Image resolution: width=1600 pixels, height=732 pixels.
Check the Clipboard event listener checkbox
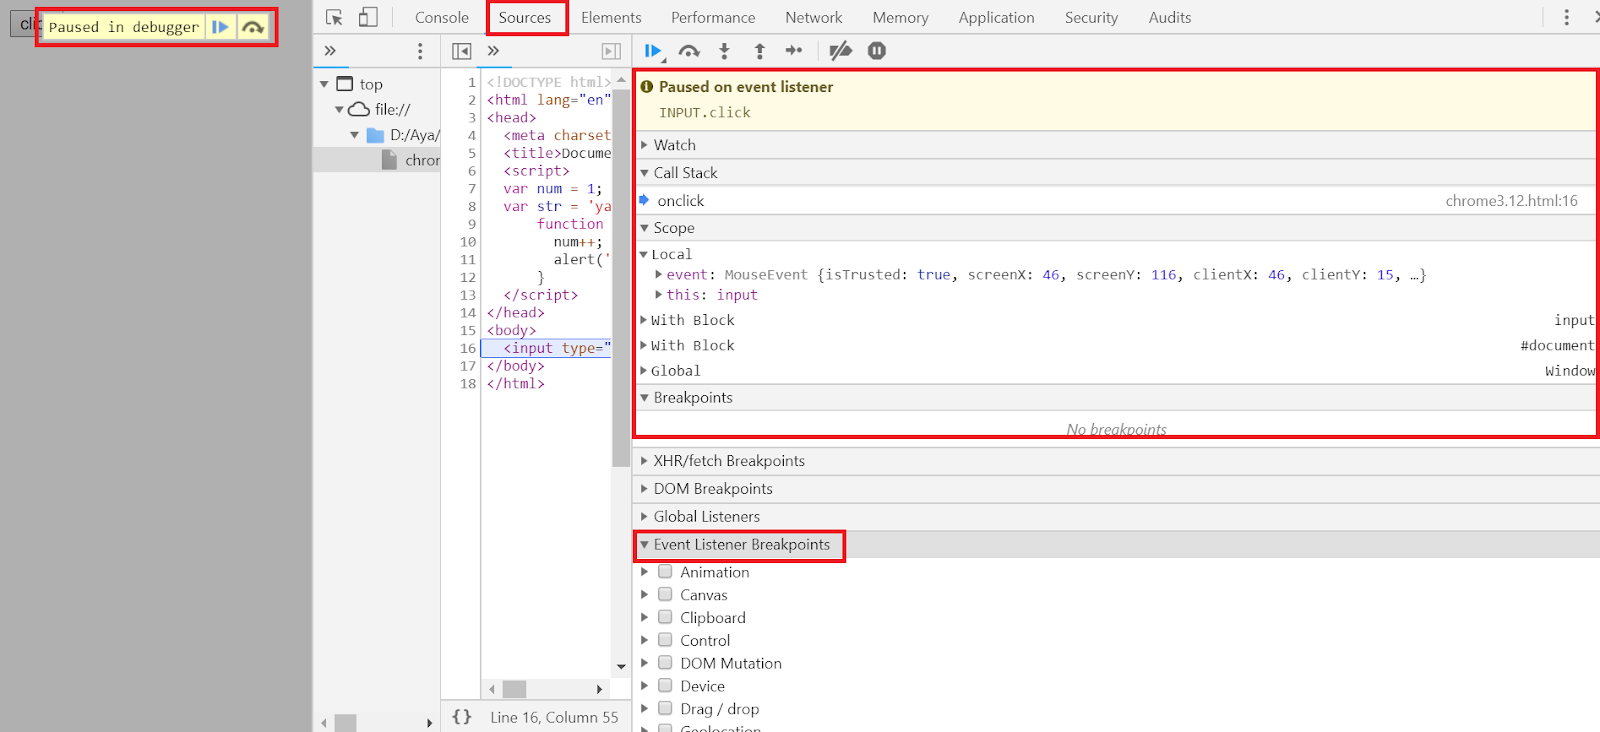pos(665,618)
